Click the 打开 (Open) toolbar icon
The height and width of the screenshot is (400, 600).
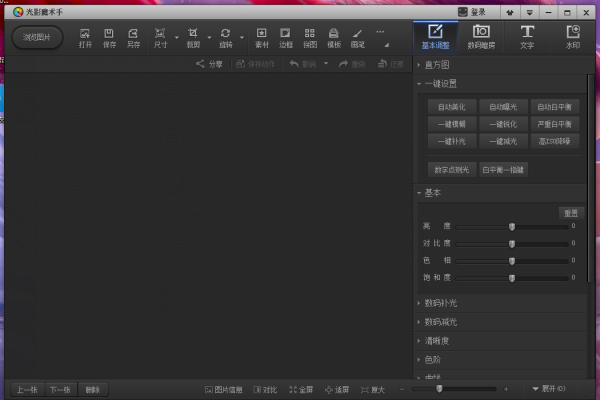[85, 37]
